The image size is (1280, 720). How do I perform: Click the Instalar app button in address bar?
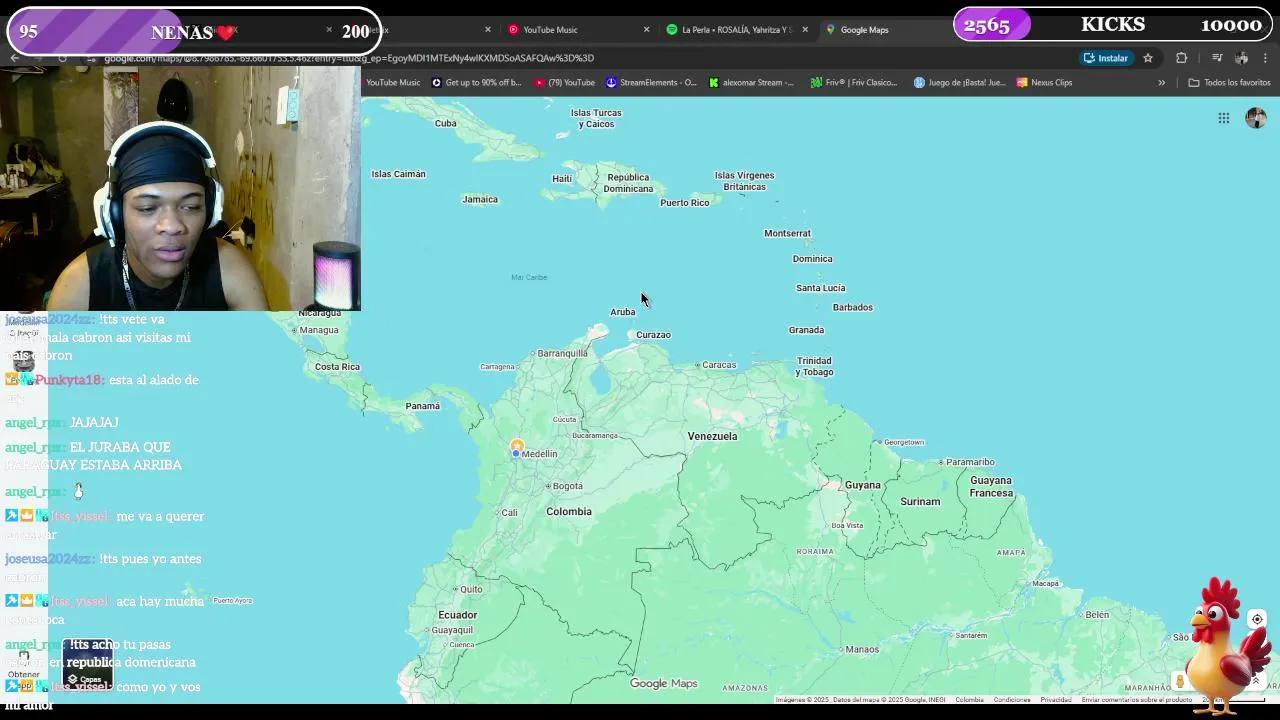pos(1106,58)
